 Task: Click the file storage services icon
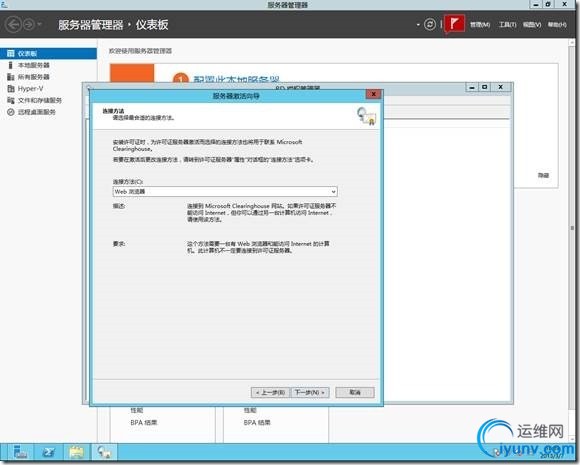[x=11, y=100]
